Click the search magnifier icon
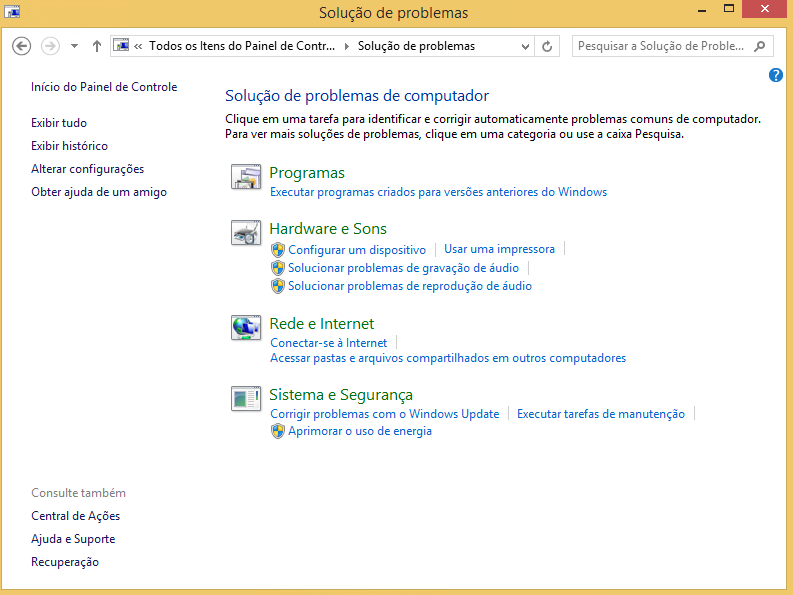The width and height of the screenshot is (793, 595). tap(759, 47)
